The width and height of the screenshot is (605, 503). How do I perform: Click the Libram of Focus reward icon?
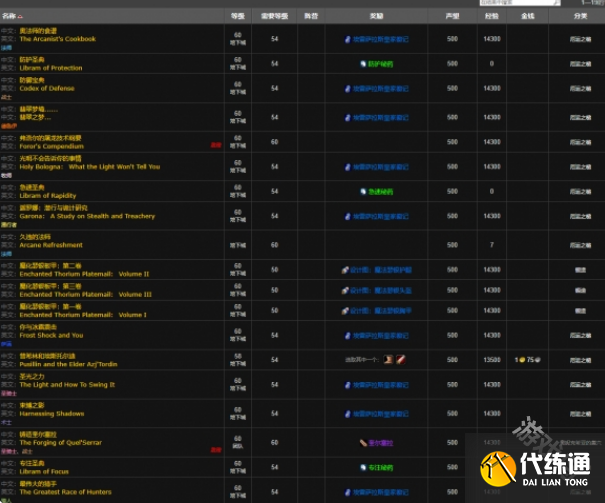(x=363, y=466)
